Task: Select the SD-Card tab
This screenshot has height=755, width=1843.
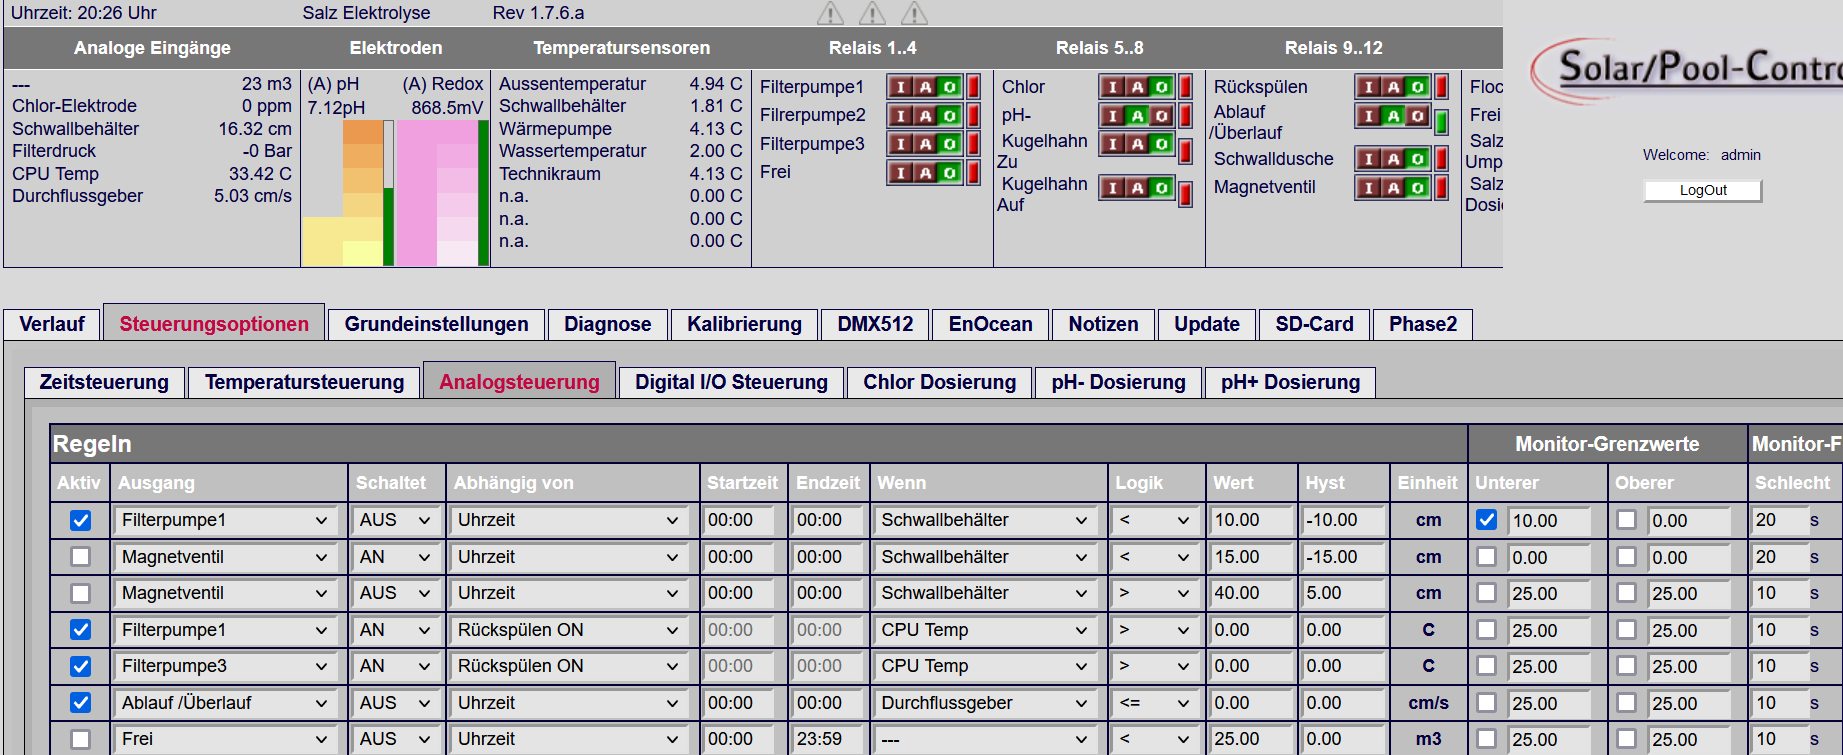Action: coord(1314,324)
